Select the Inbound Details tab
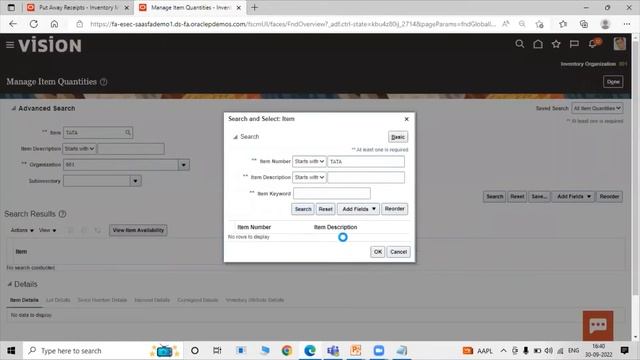The image size is (640, 360). pyautogui.click(x=152, y=300)
